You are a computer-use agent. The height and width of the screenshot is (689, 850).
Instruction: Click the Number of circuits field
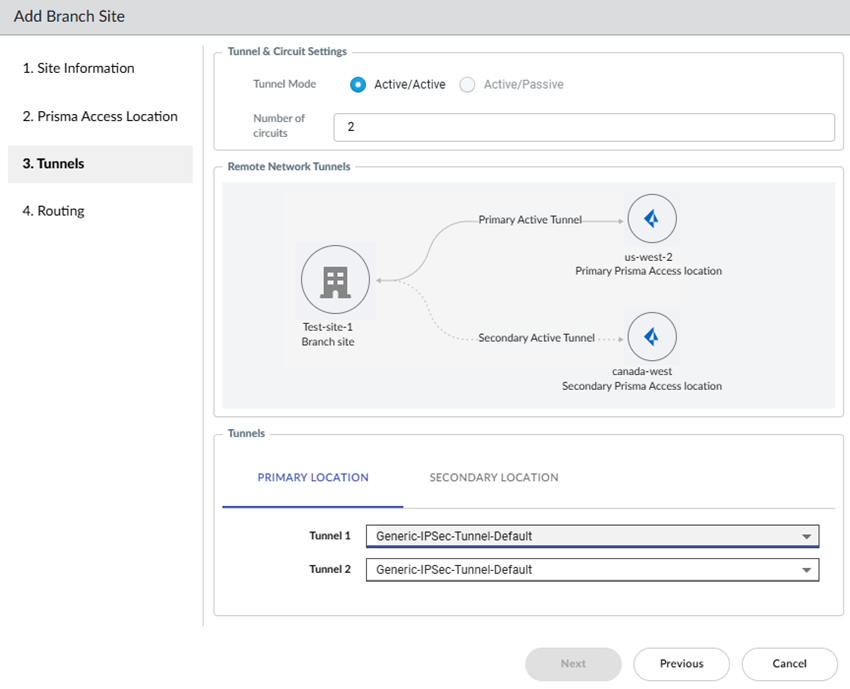click(584, 127)
